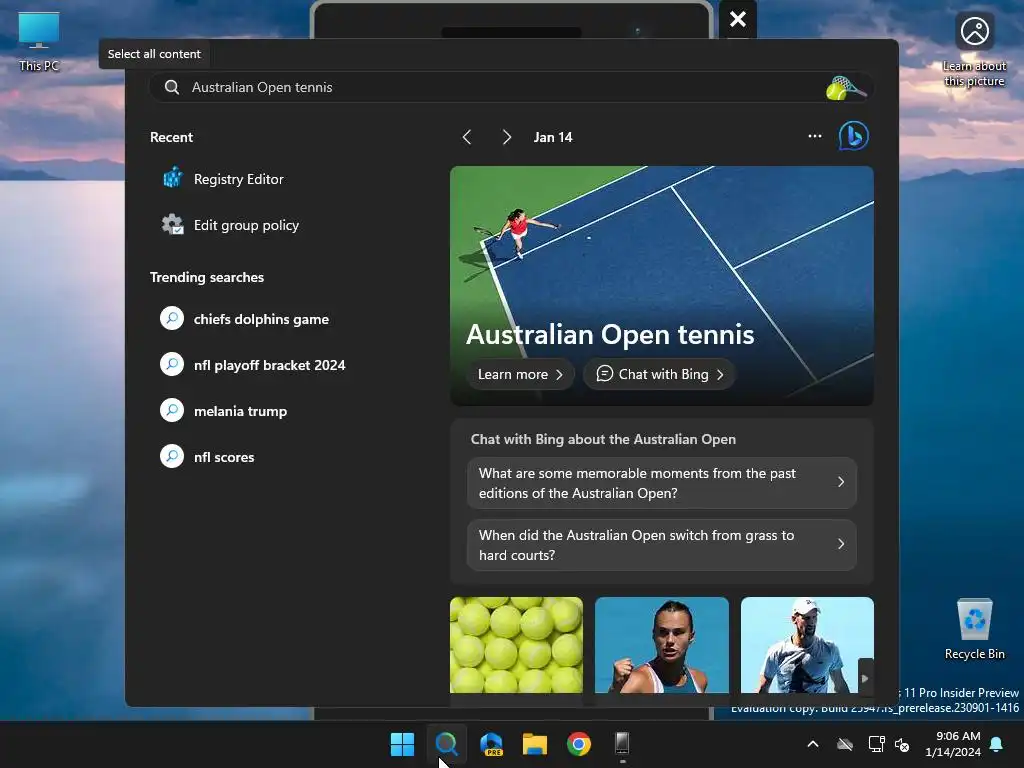The width and height of the screenshot is (1024, 768).
Task: Click thumbnail row next arrow
Action: click(x=865, y=678)
